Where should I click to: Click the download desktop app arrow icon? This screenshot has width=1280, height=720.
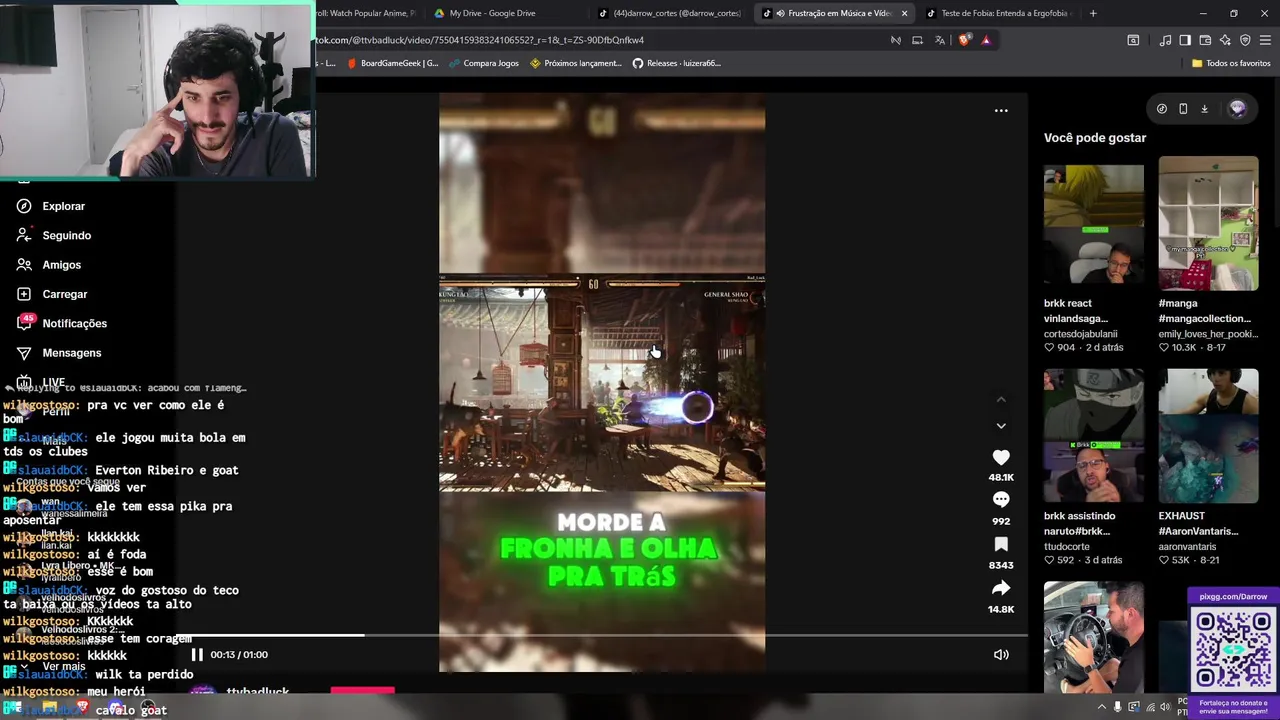click(x=1204, y=109)
